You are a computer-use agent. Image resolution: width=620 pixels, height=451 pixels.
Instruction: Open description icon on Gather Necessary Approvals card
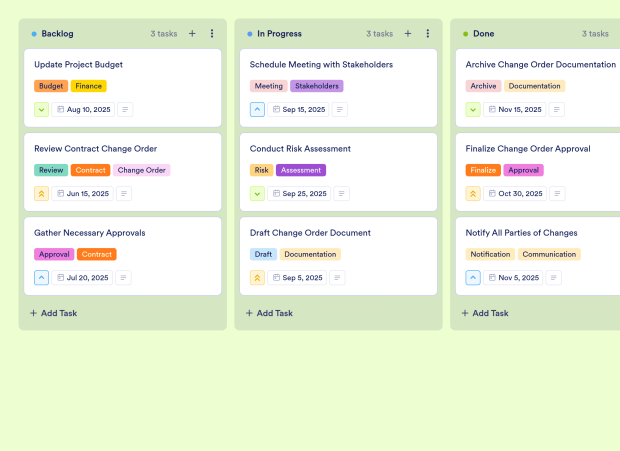point(123,278)
